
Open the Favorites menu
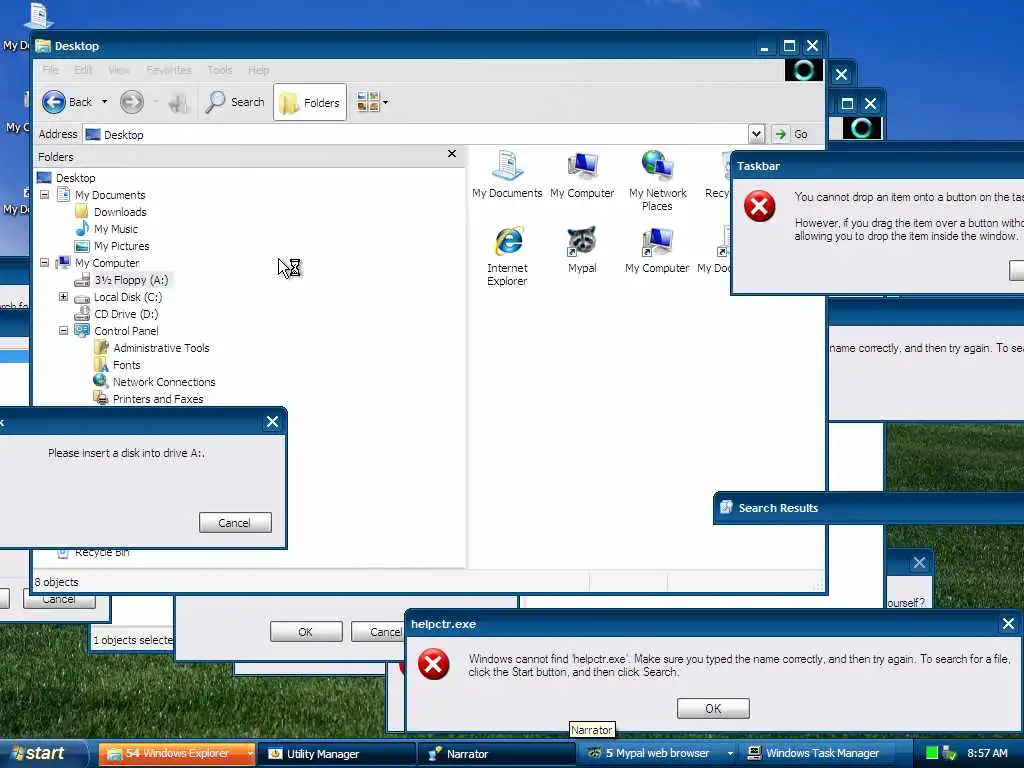click(168, 70)
